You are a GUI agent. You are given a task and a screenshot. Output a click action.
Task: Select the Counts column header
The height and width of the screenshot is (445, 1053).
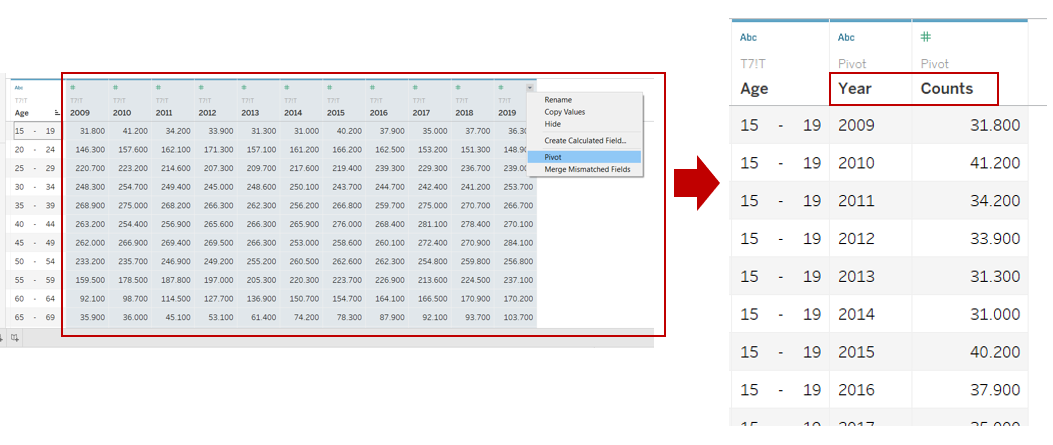coord(946,88)
